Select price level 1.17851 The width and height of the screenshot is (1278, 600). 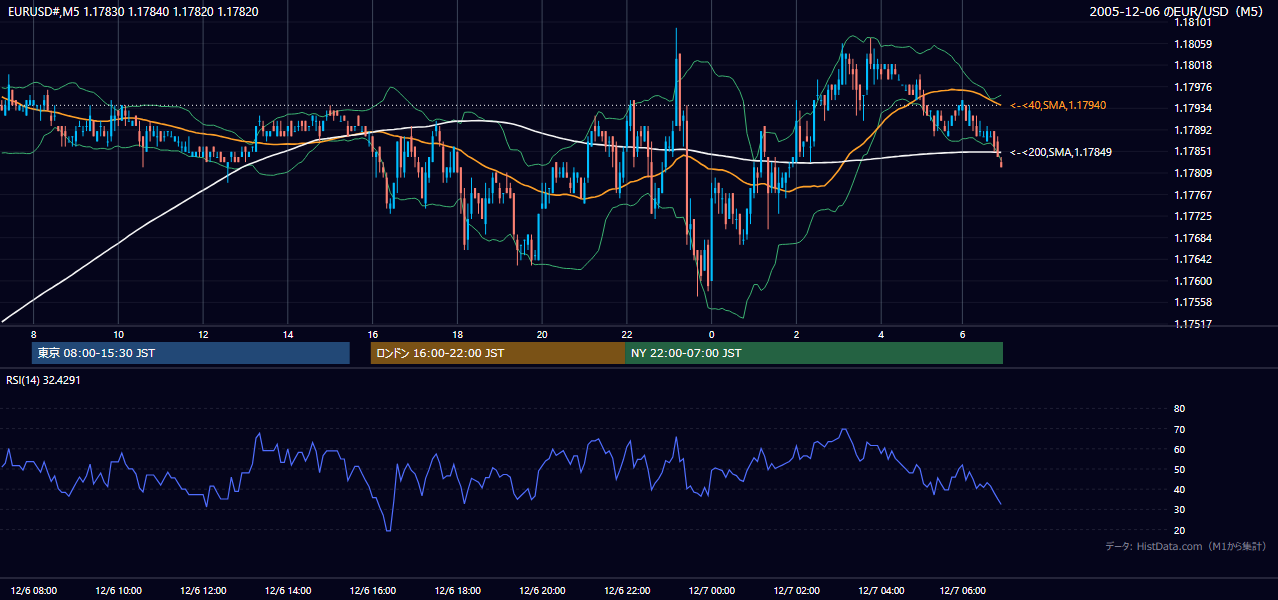[x=1193, y=151]
